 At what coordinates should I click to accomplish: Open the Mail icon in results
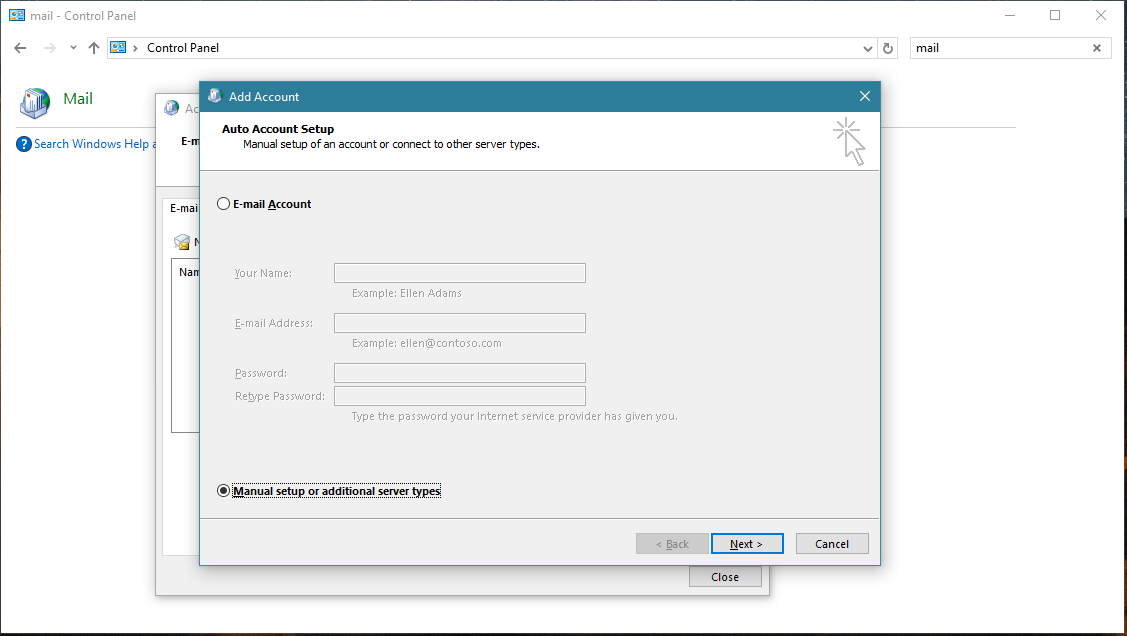[35, 101]
